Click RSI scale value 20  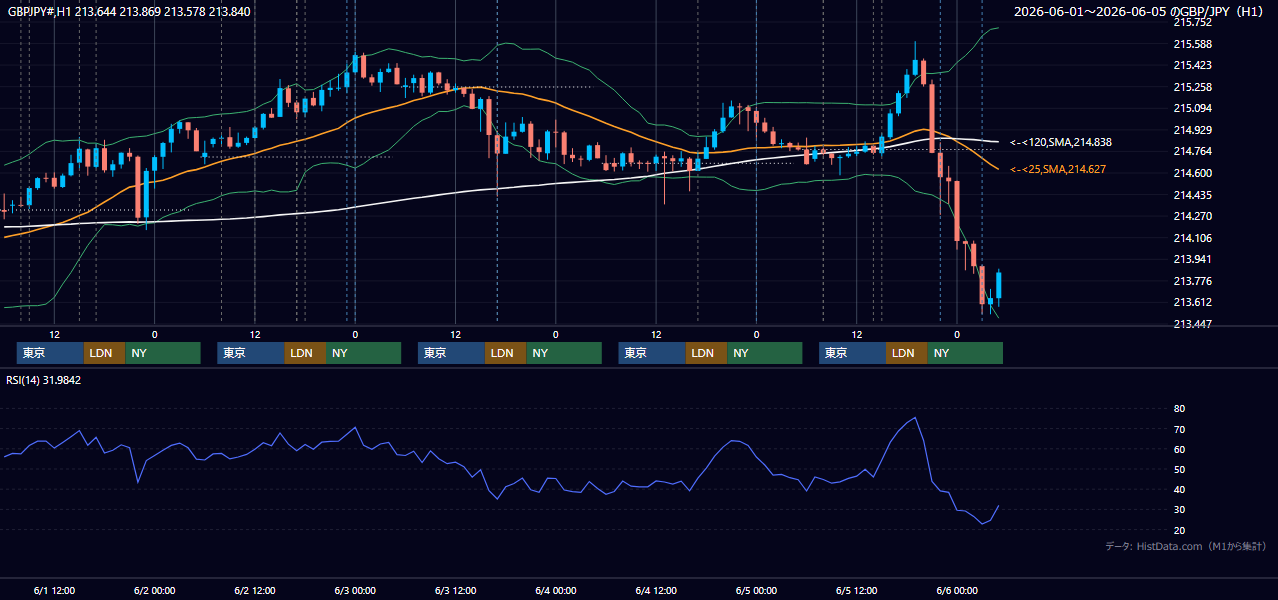1179,530
